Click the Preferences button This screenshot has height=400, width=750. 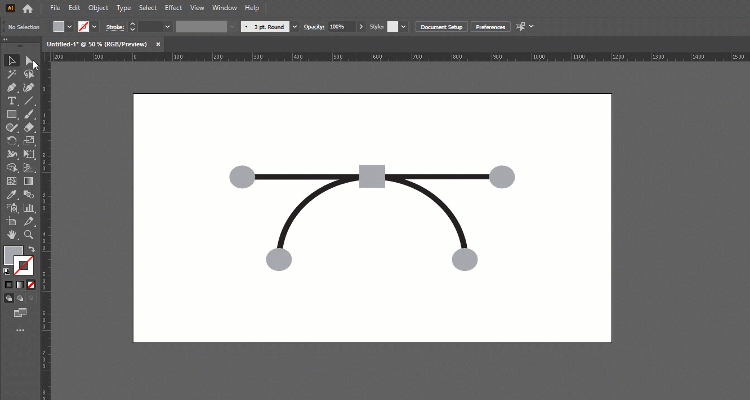[x=490, y=26]
